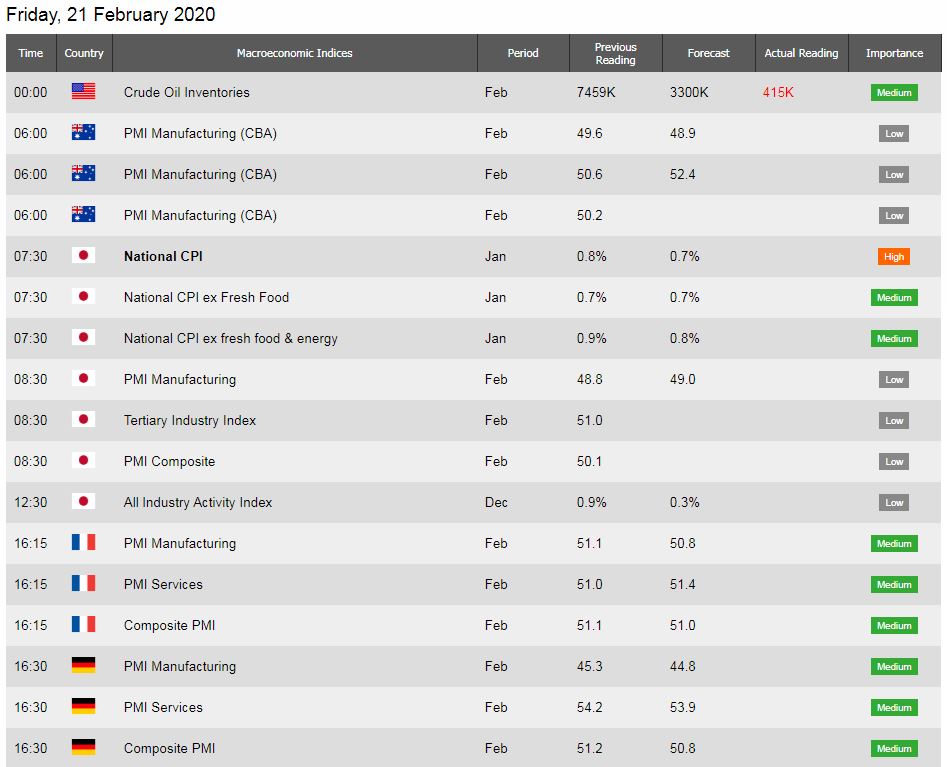This screenshot has width=947, height=767.
Task: Select the Importance column header
Action: click(x=894, y=53)
